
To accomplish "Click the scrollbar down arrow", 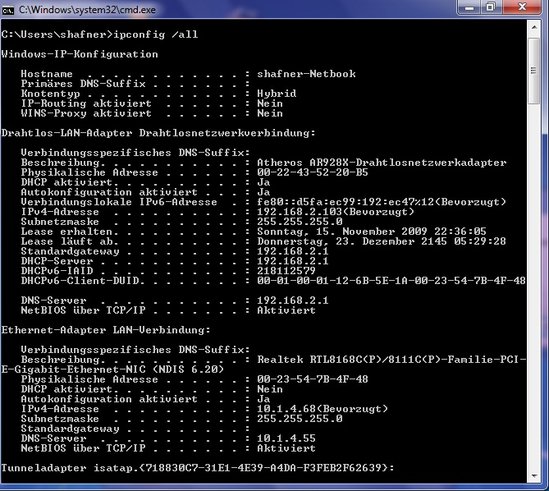I will pyautogui.click(x=534, y=476).
